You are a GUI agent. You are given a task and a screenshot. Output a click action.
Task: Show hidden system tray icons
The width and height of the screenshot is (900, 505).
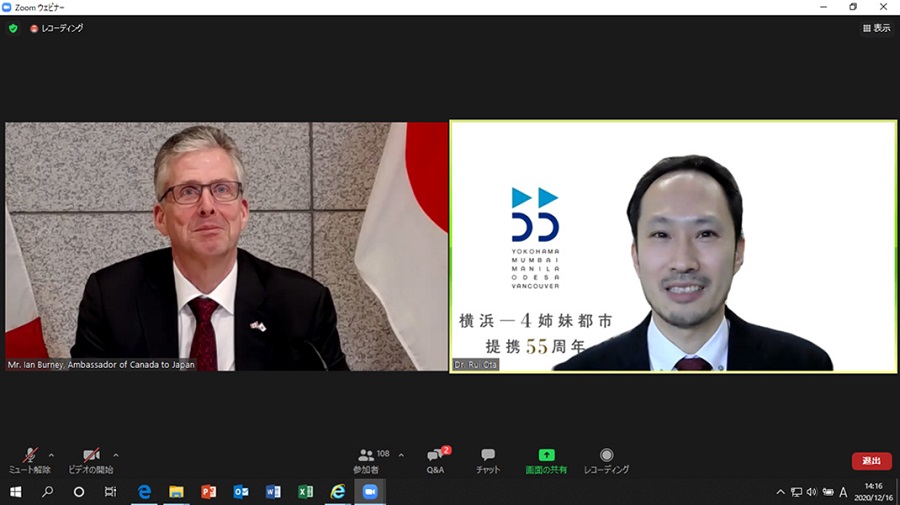(780, 492)
